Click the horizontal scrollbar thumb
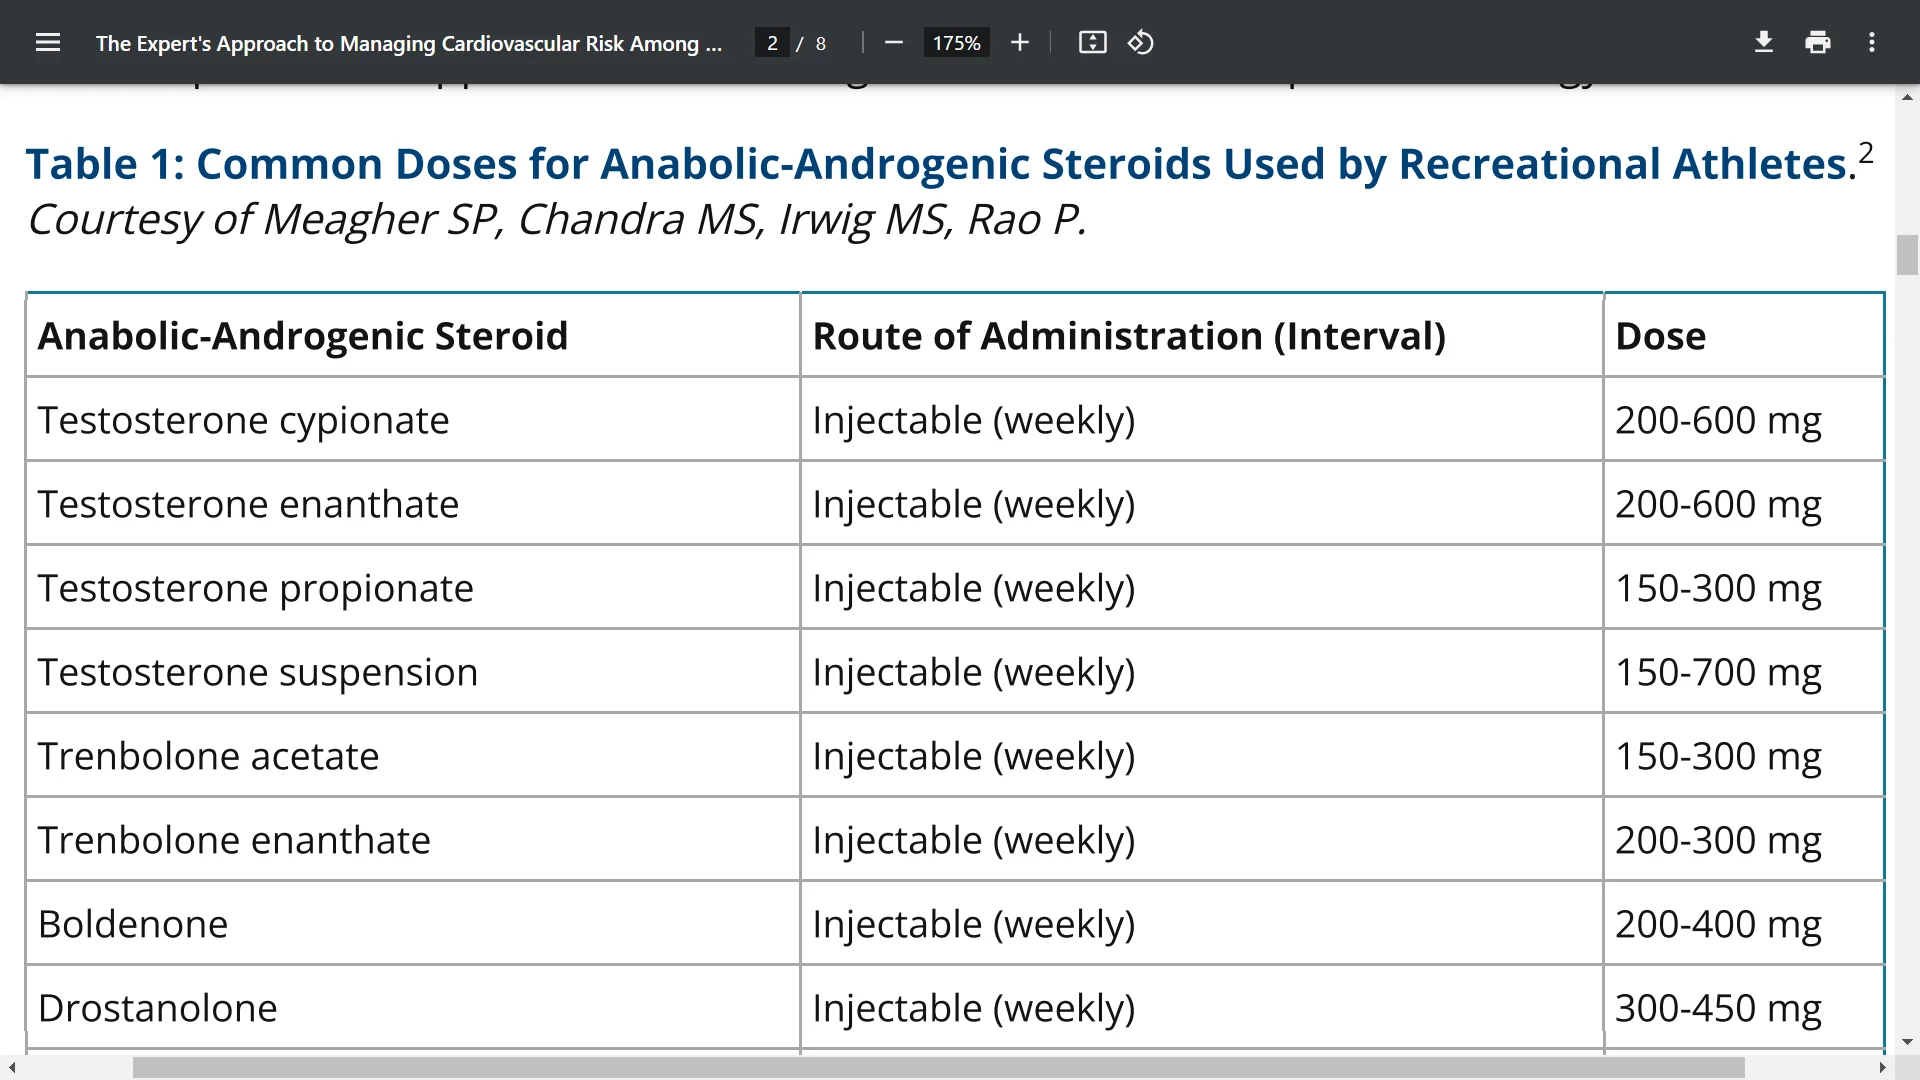The image size is (1920, 1080). click(938, 1068)
